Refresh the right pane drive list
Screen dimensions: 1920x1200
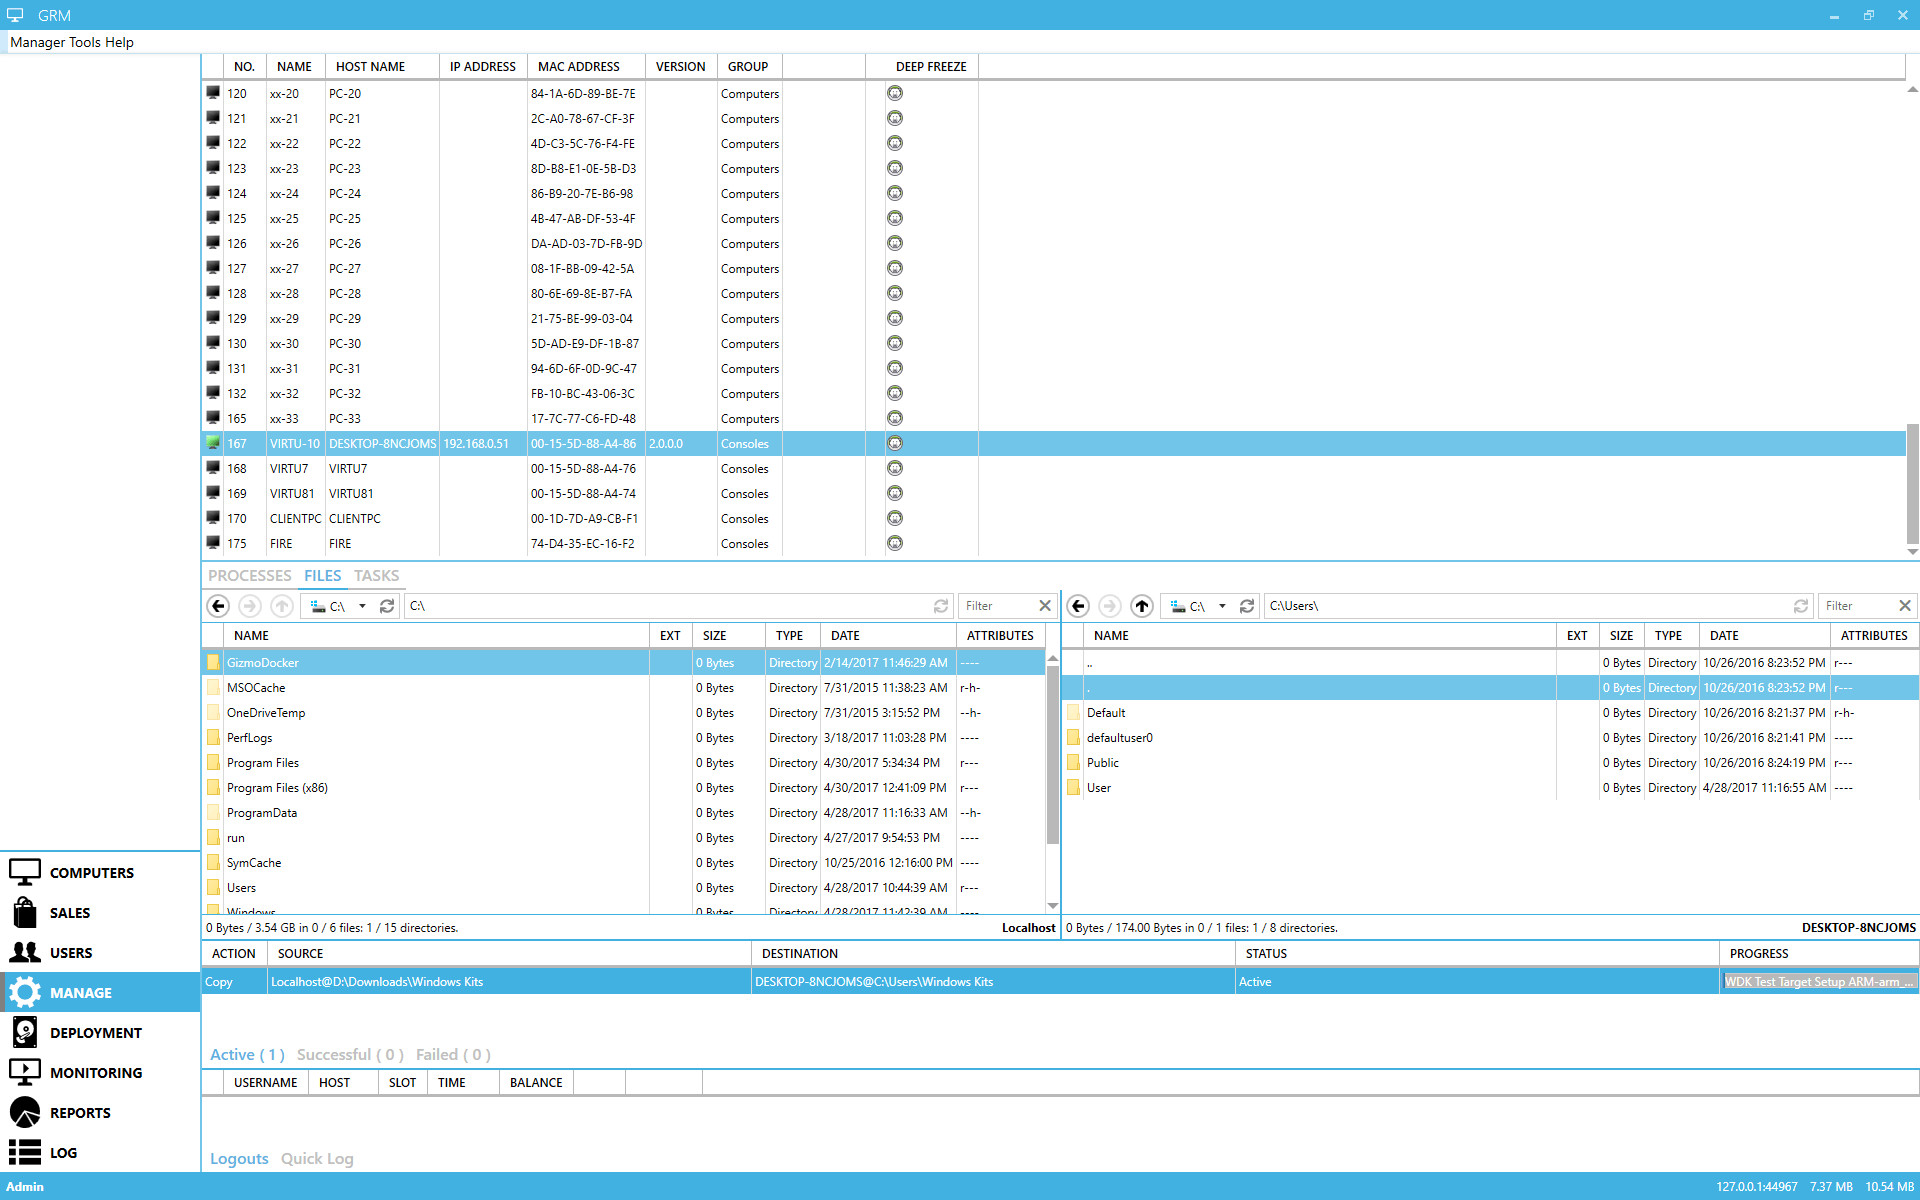pyautogui.click(x=1247, y=606)
